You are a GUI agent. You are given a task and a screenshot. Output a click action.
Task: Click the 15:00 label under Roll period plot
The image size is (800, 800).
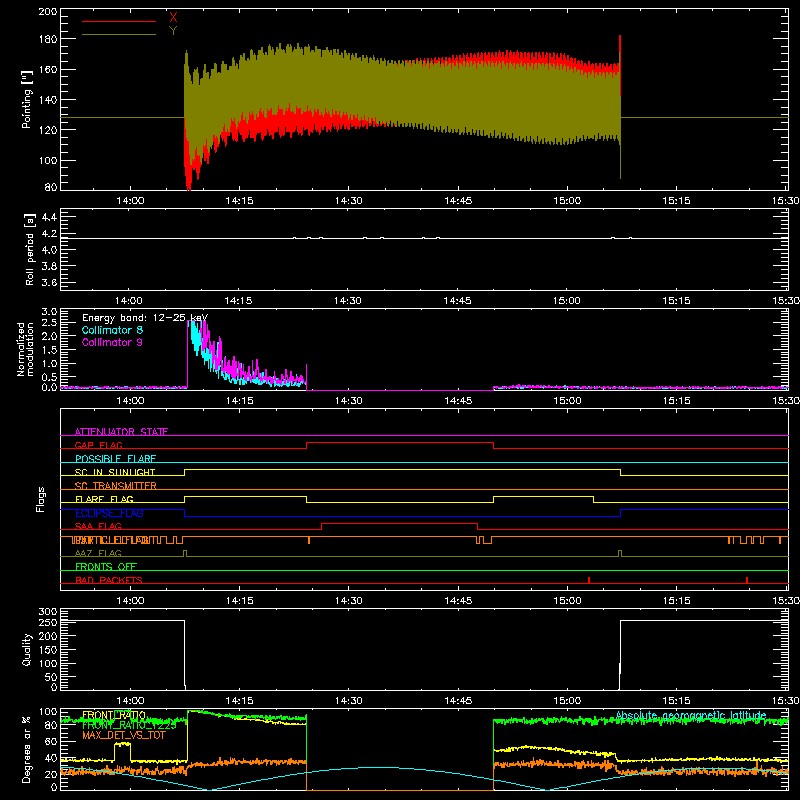[x=567, y=301]
